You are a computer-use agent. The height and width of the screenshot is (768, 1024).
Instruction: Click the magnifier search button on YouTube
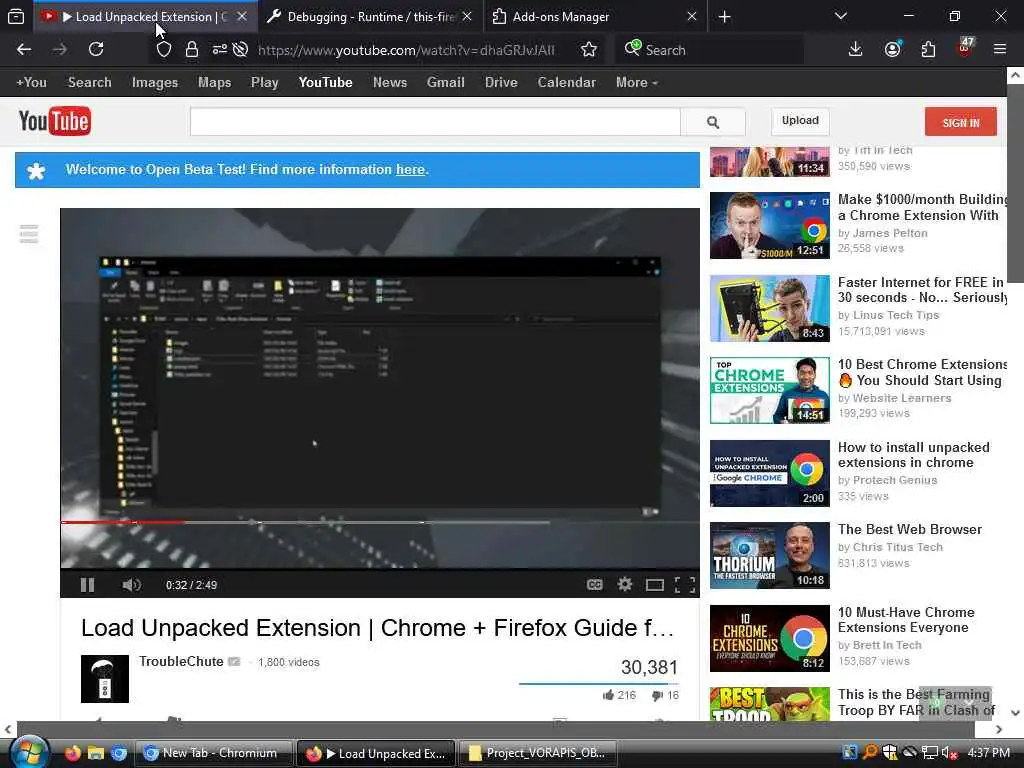(712, 122)
